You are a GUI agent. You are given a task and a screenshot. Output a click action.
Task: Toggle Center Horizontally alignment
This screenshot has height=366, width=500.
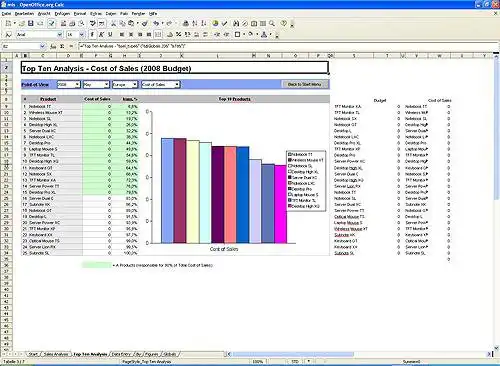131,34
